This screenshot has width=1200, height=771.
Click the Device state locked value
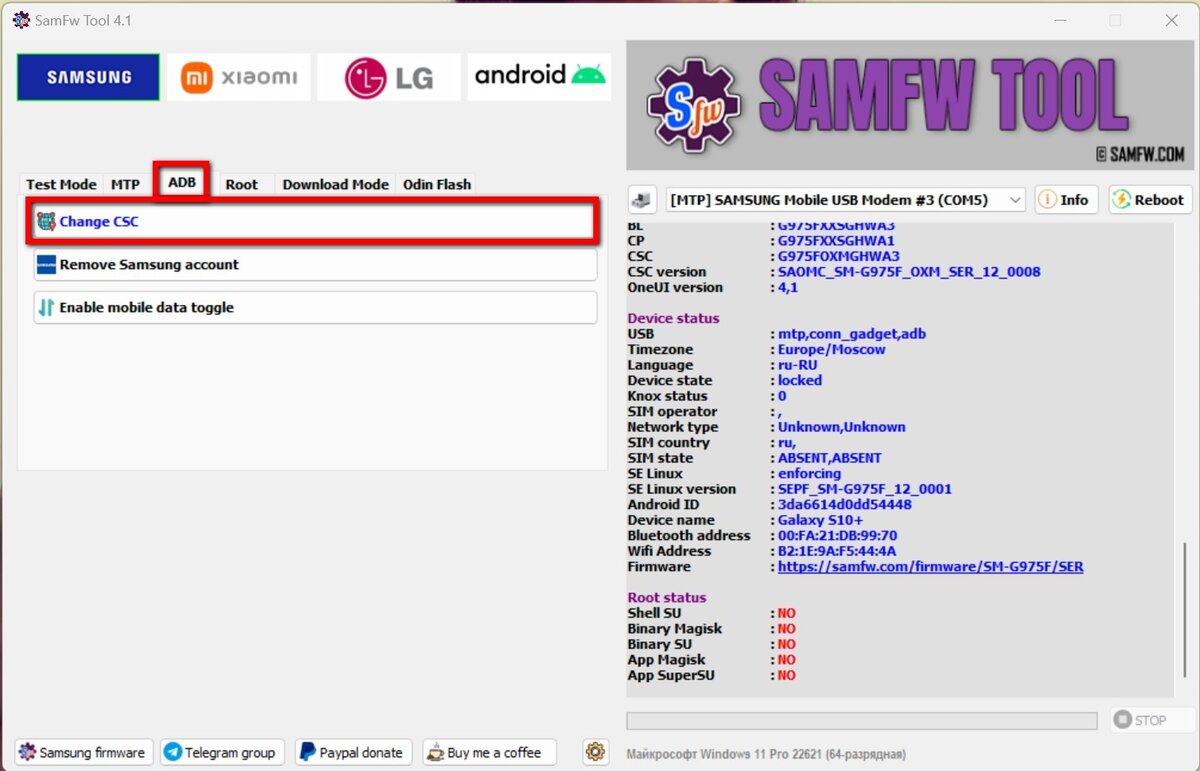pyautogui.click(x=800, y=381)
